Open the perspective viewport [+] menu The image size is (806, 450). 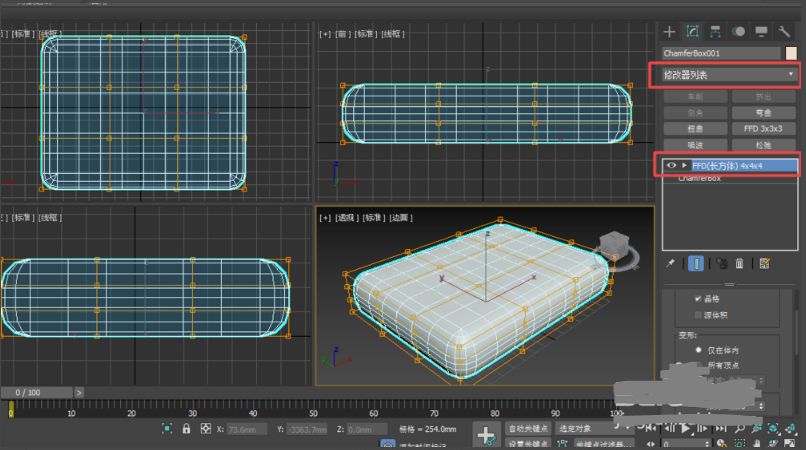tap(325, 218)
